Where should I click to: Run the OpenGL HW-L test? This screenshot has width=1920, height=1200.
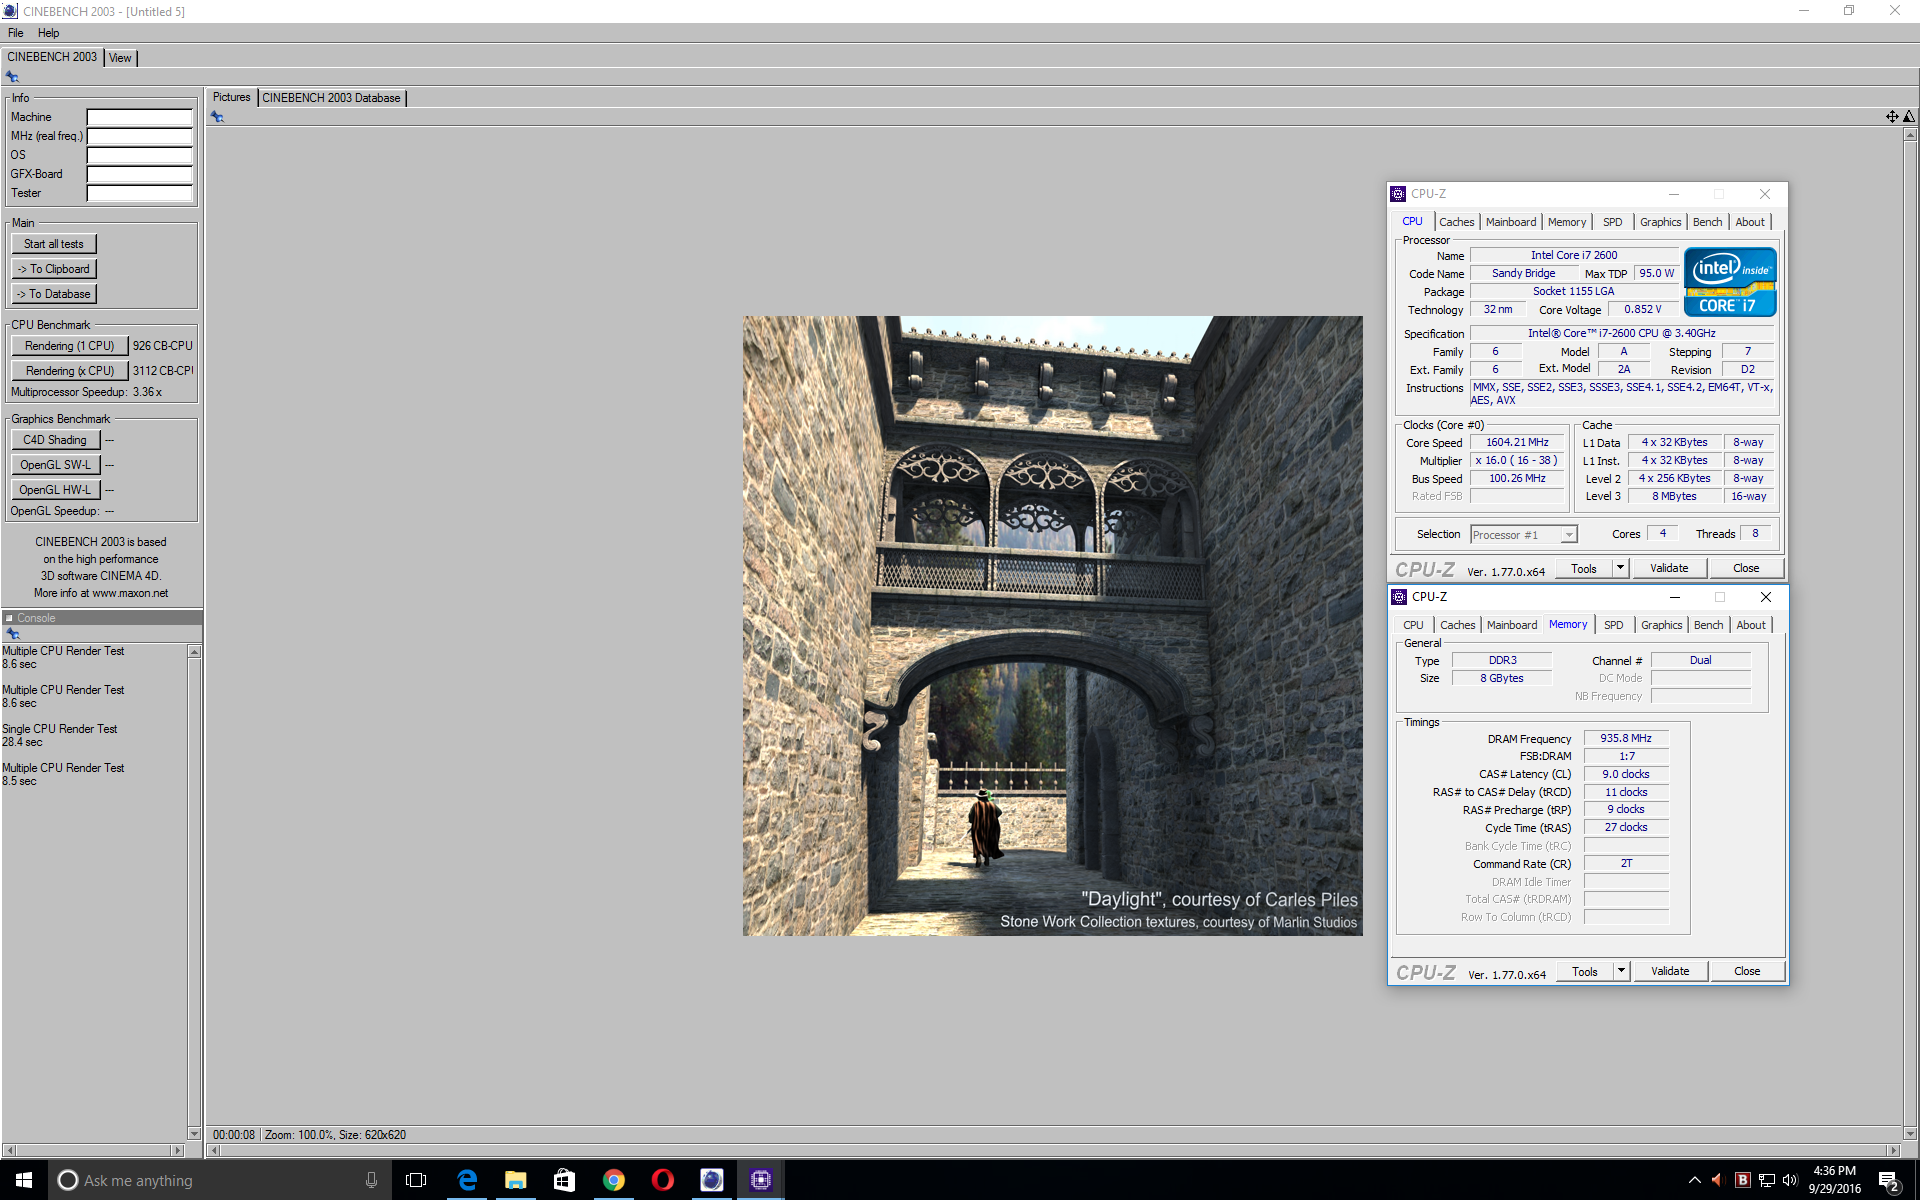(55, 490)
